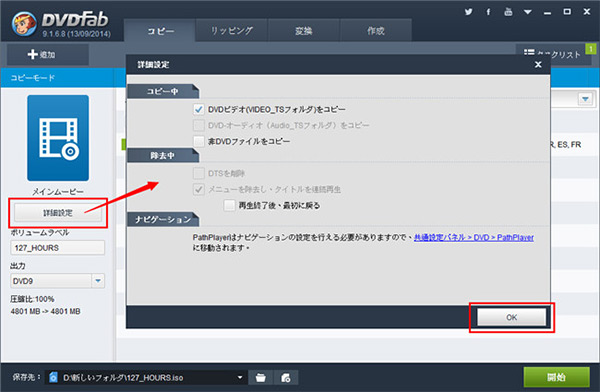Open the dropdown arrow at upper right of list
Screen dimensions: 600x392
click(585, 99)
